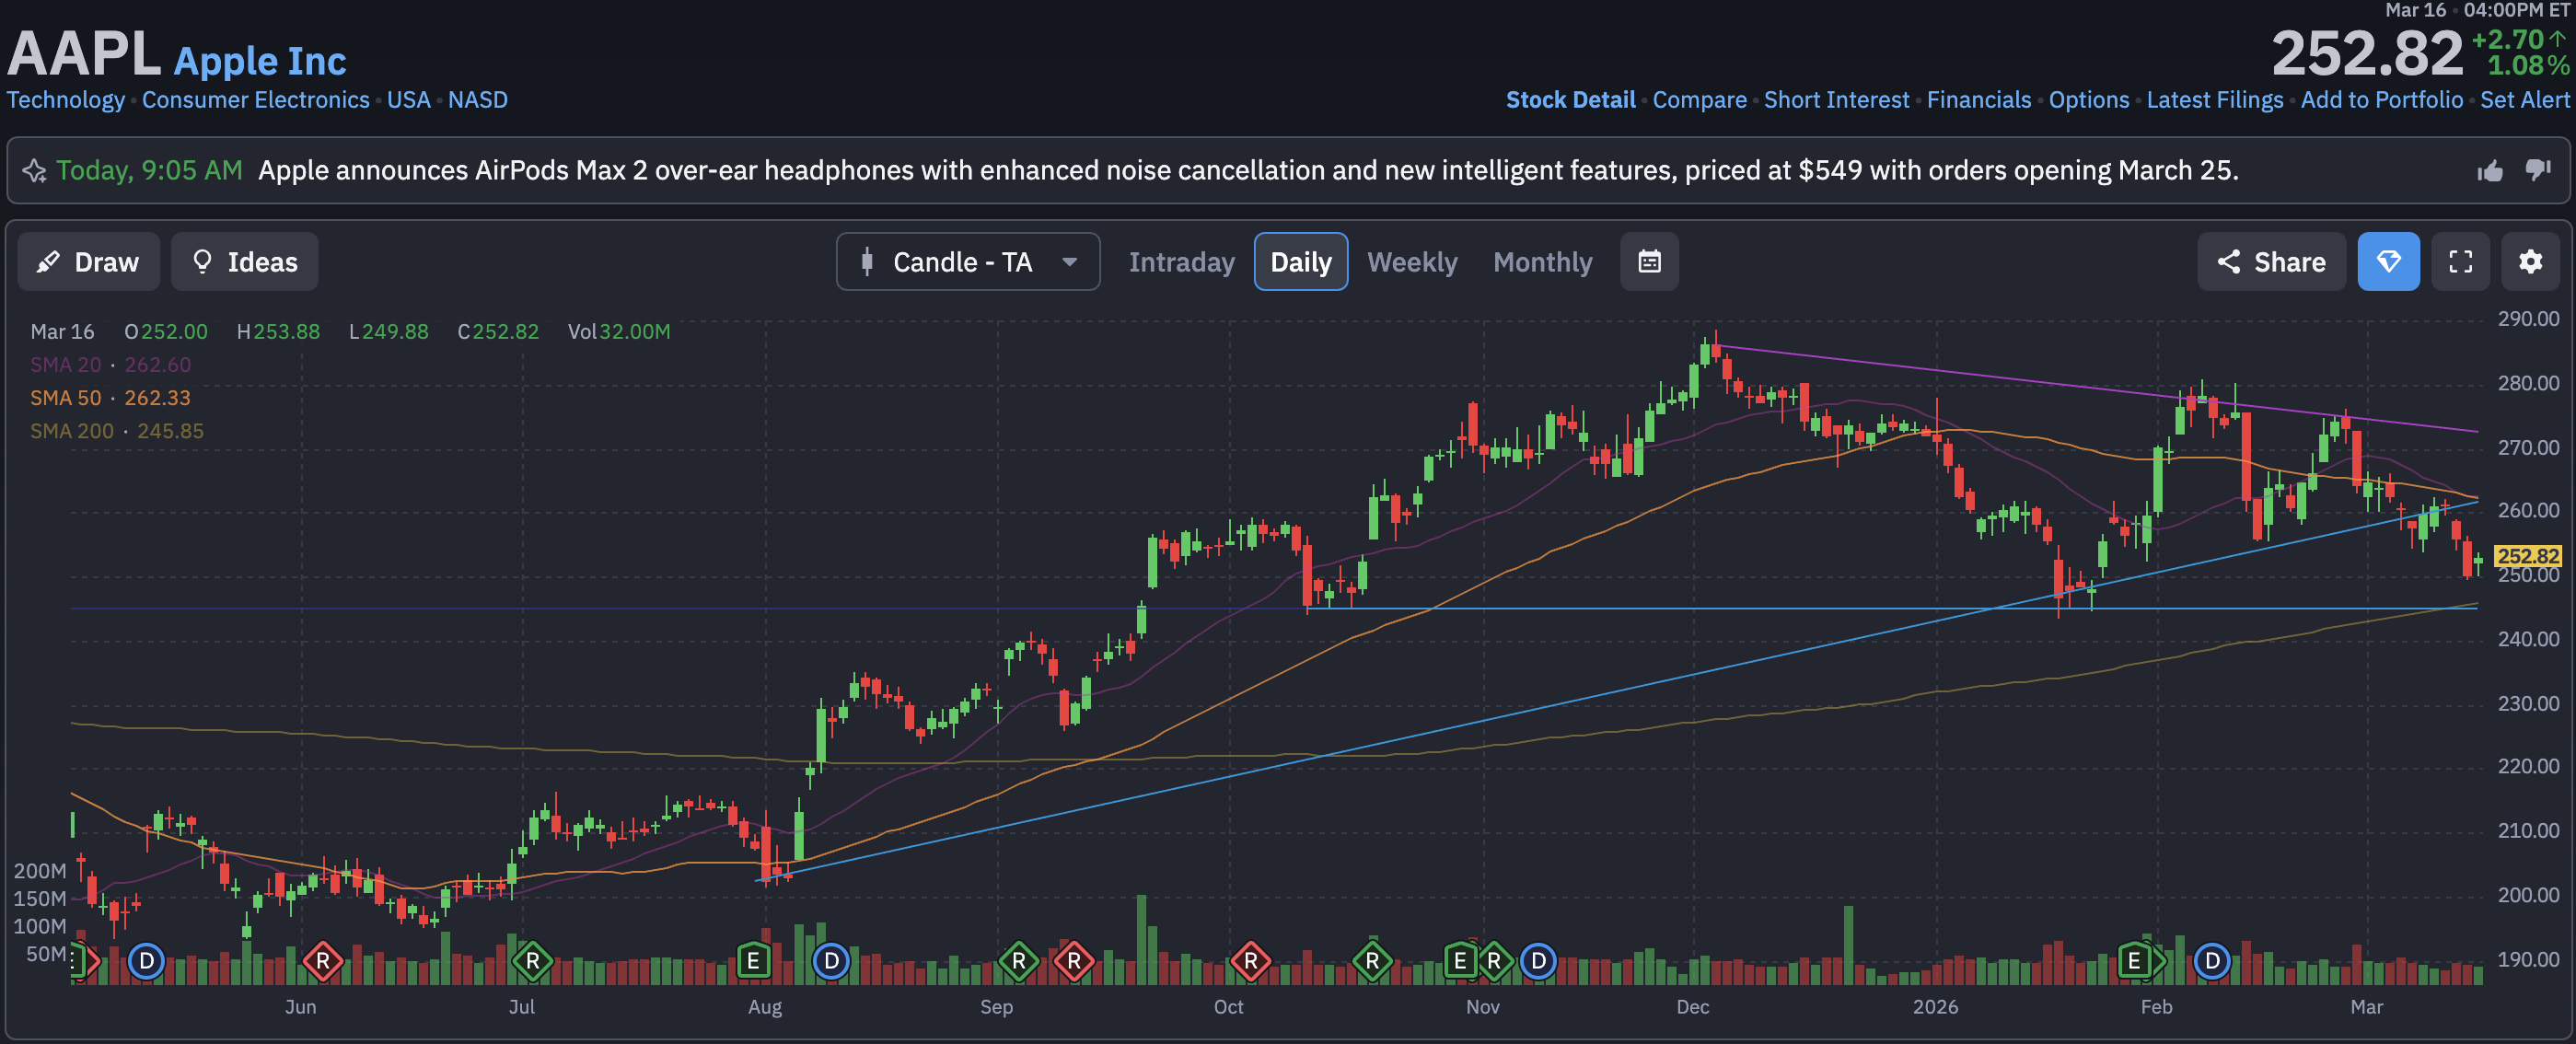Switch chart to Intraday timeframe
This screenshot has width=2576, height=1044.
tap(1181, 262)
